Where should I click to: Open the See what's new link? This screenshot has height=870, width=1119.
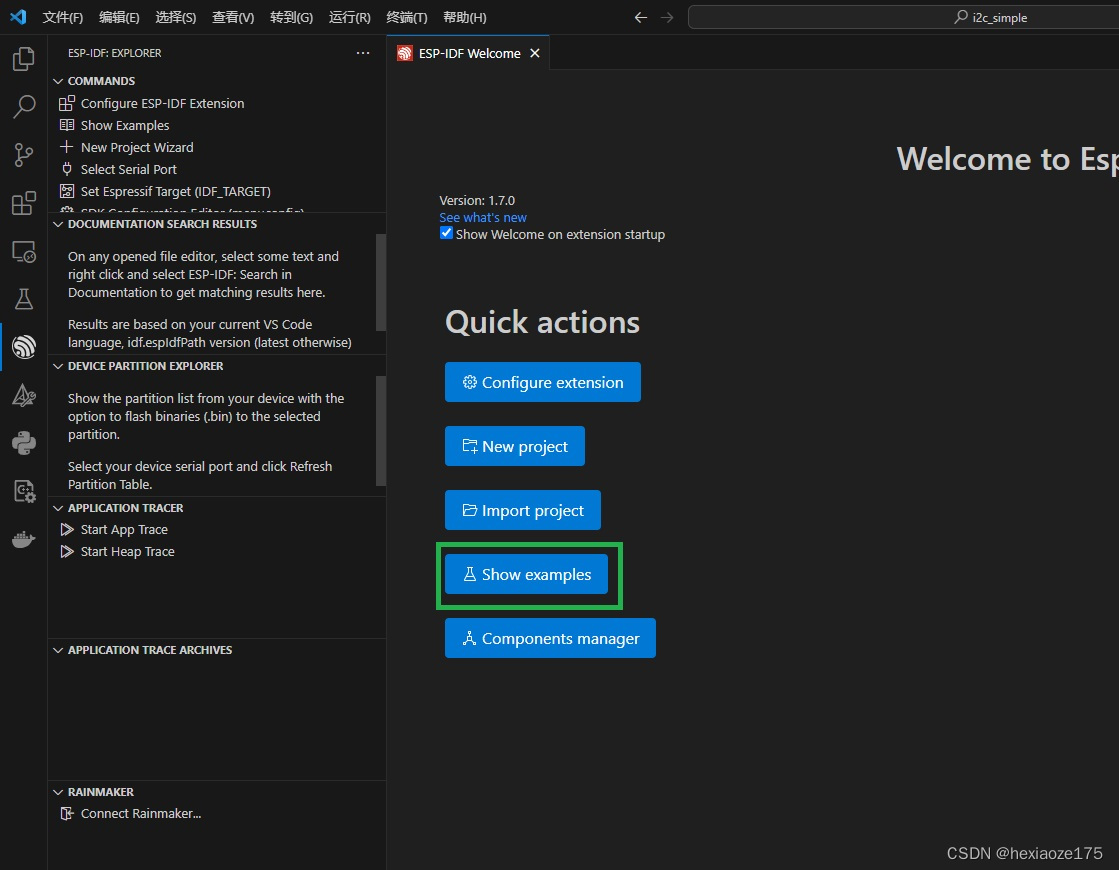tap(483, 218)
